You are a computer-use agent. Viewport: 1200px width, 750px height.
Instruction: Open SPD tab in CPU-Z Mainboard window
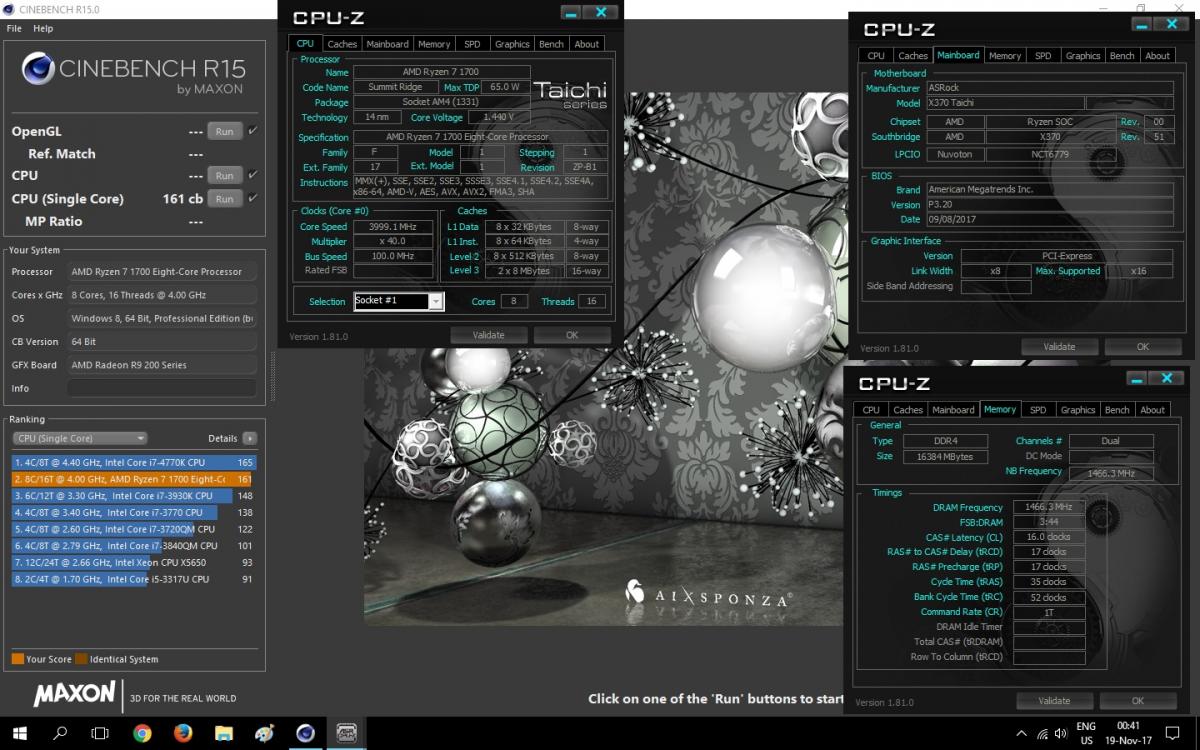pos(1043,56)
